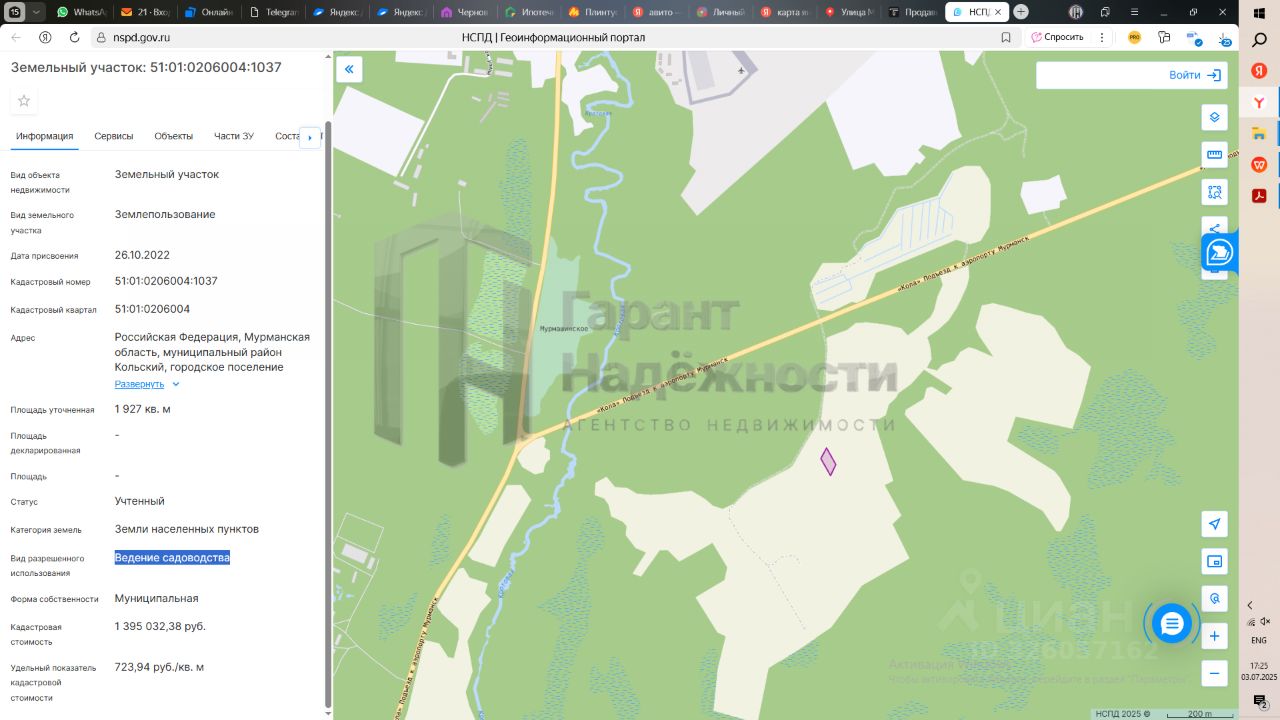
Task: Open the taskbar clock and date
Action: click(x=1259, y=671)
